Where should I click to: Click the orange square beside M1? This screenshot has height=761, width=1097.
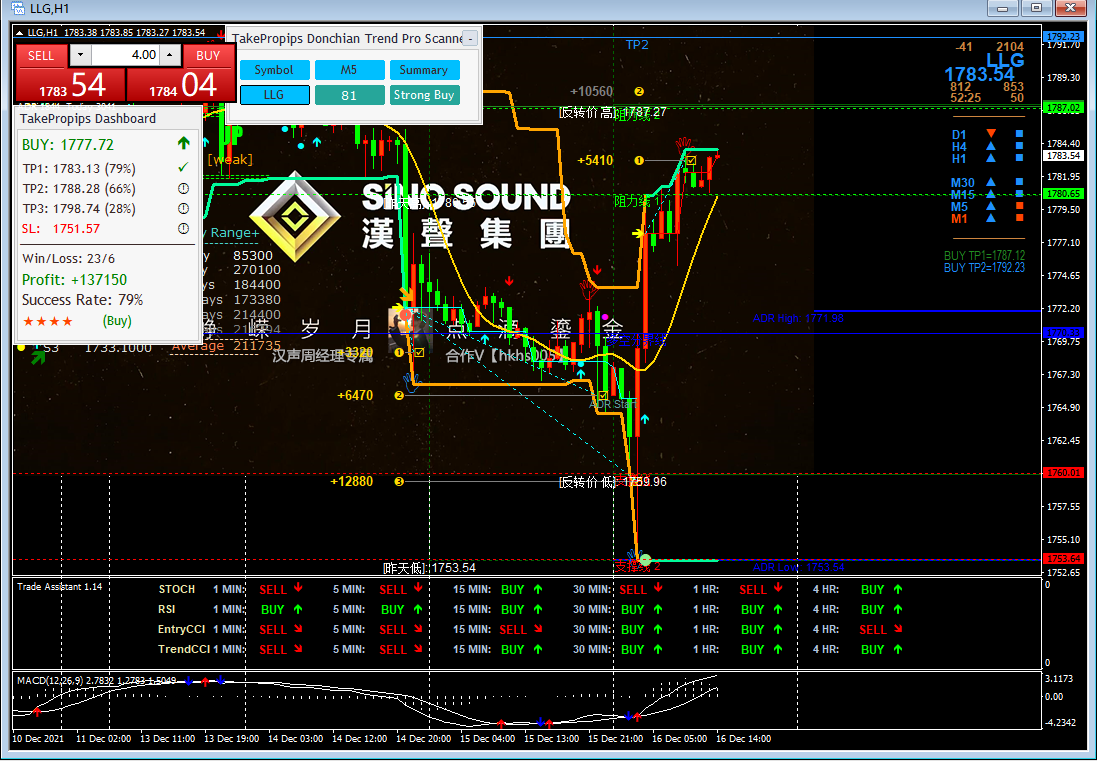pos(1019,218)
